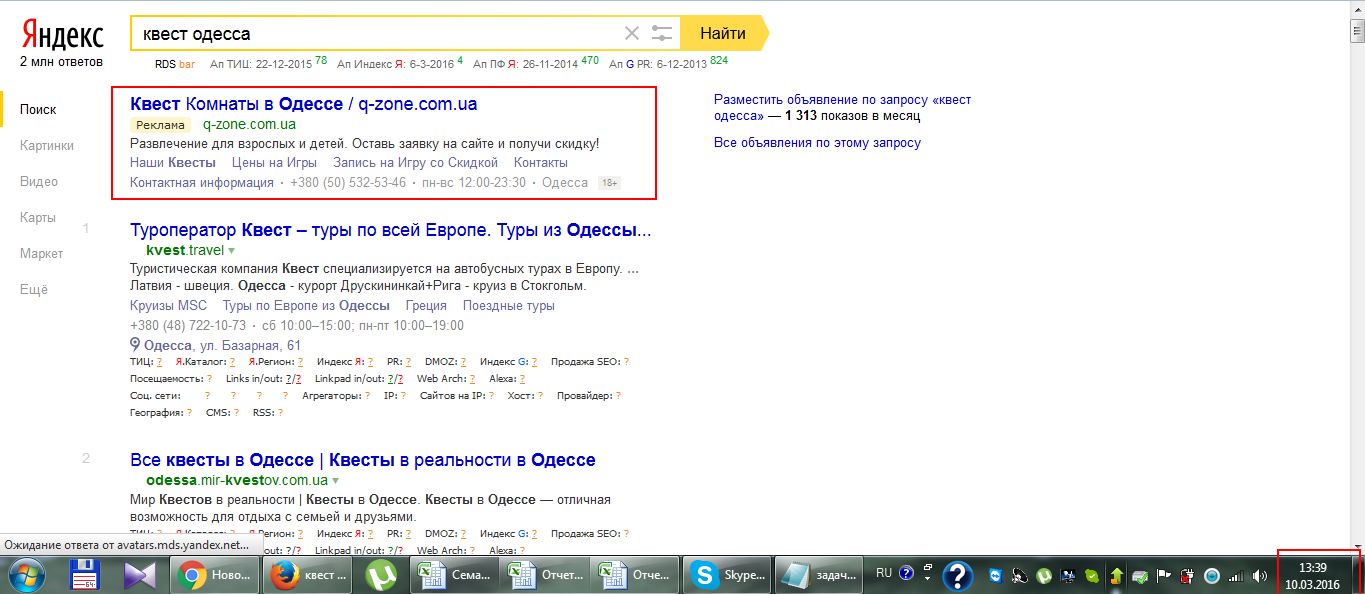The height and width of the screenshot is (594, 1365).
Task: Click the RU language indicator
Action: (884, 573)
